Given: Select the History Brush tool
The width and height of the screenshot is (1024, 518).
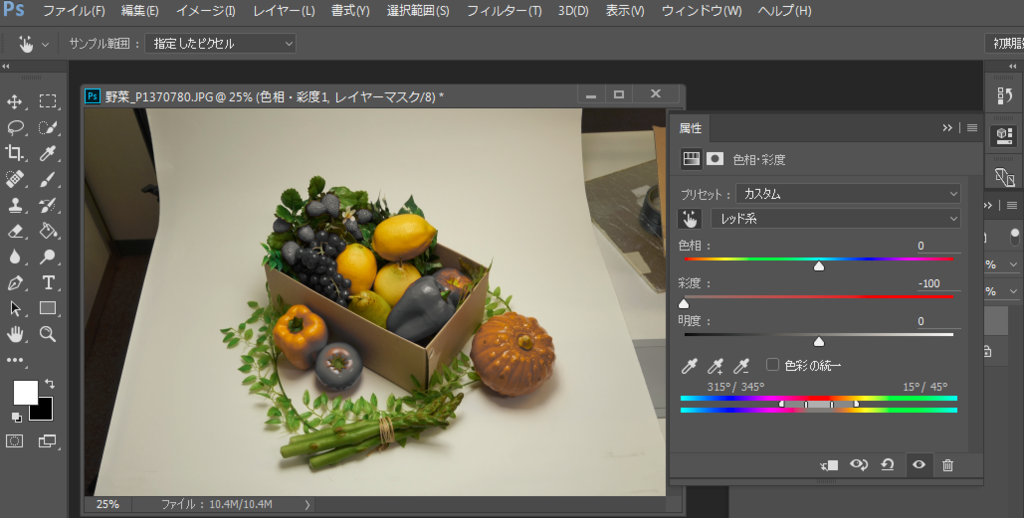Looking at the screenshot, I should (48, 205).
